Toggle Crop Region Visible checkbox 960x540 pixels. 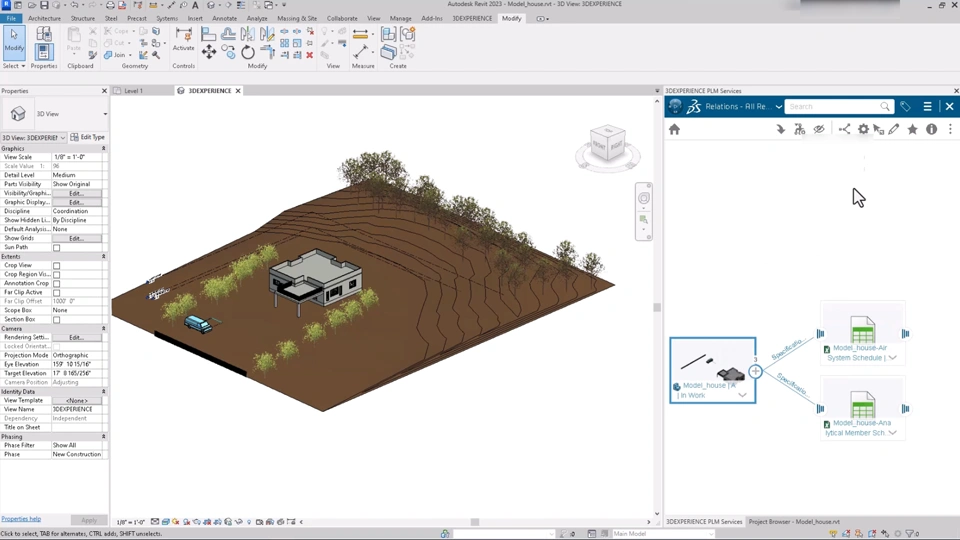click(56, 275)
